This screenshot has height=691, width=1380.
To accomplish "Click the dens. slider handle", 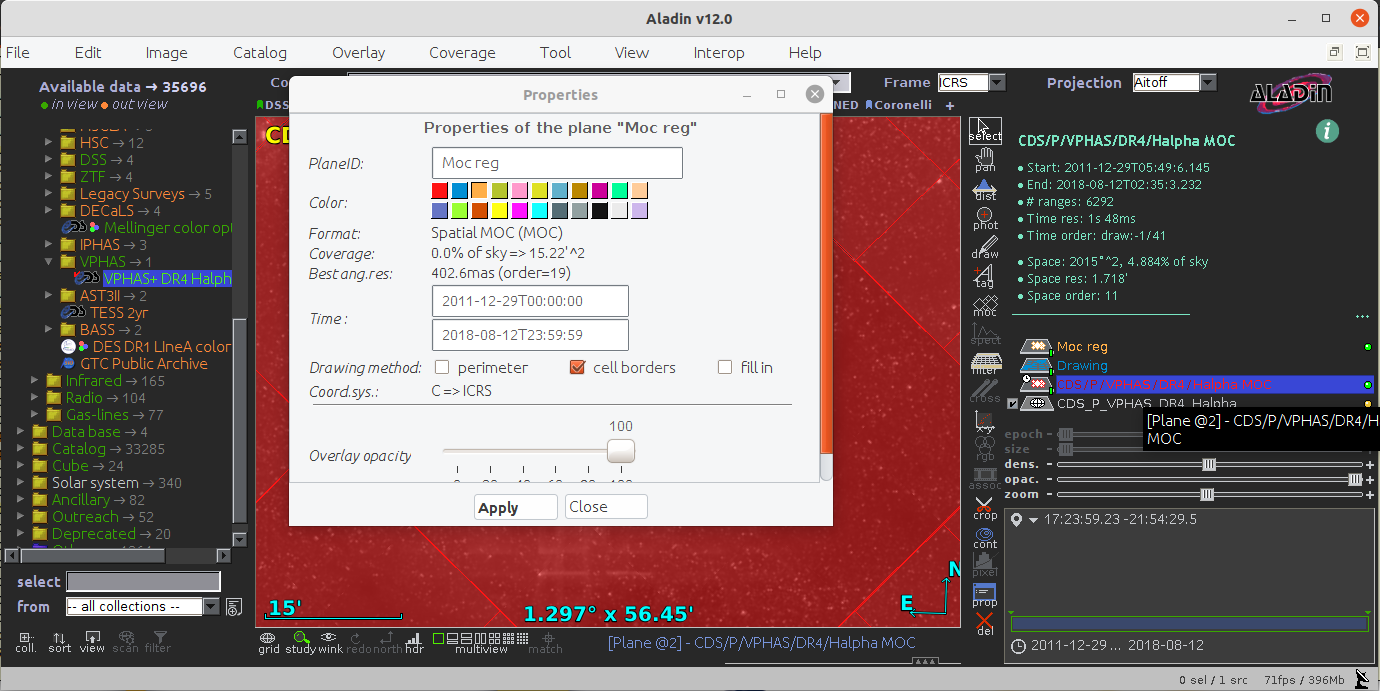I will 1209,465.
